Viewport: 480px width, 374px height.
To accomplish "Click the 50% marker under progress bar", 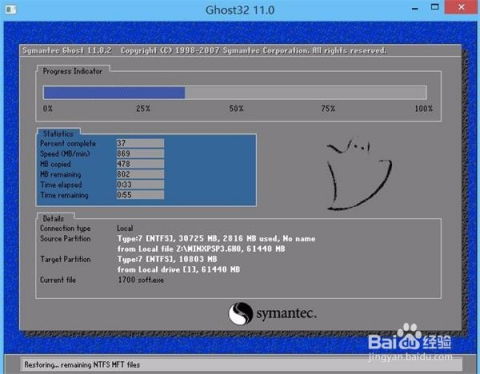I will (x=236, y=108).
